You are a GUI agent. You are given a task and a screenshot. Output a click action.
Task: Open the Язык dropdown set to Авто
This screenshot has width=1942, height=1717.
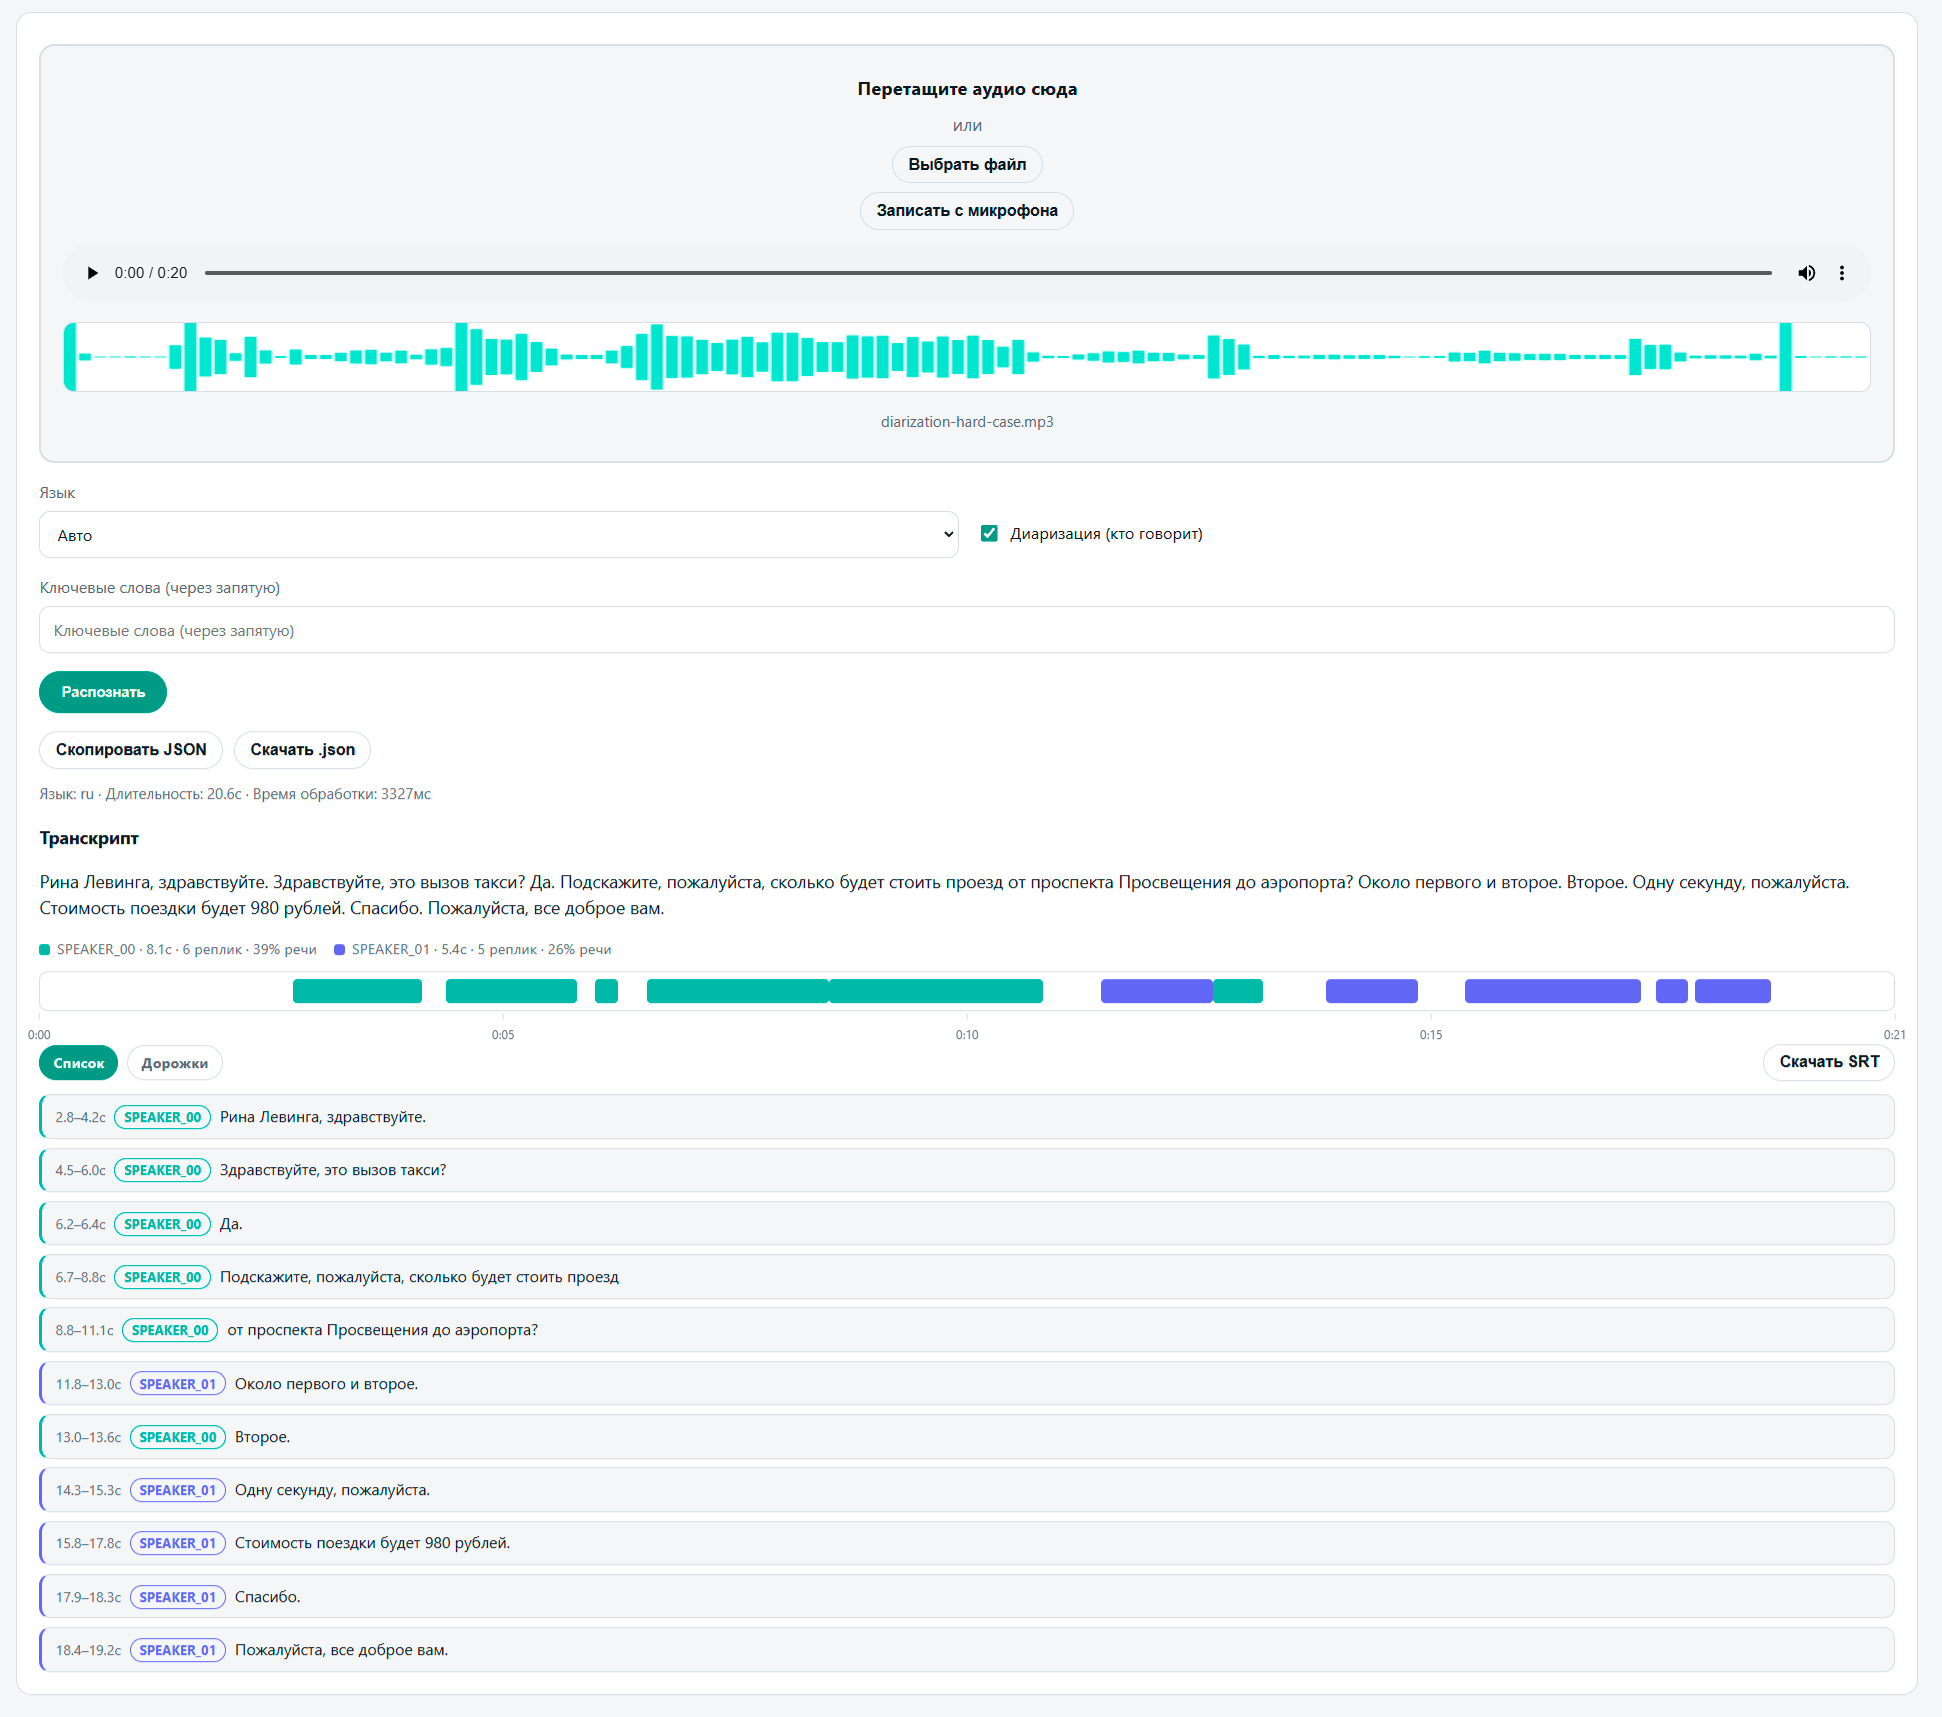point(499,535)
